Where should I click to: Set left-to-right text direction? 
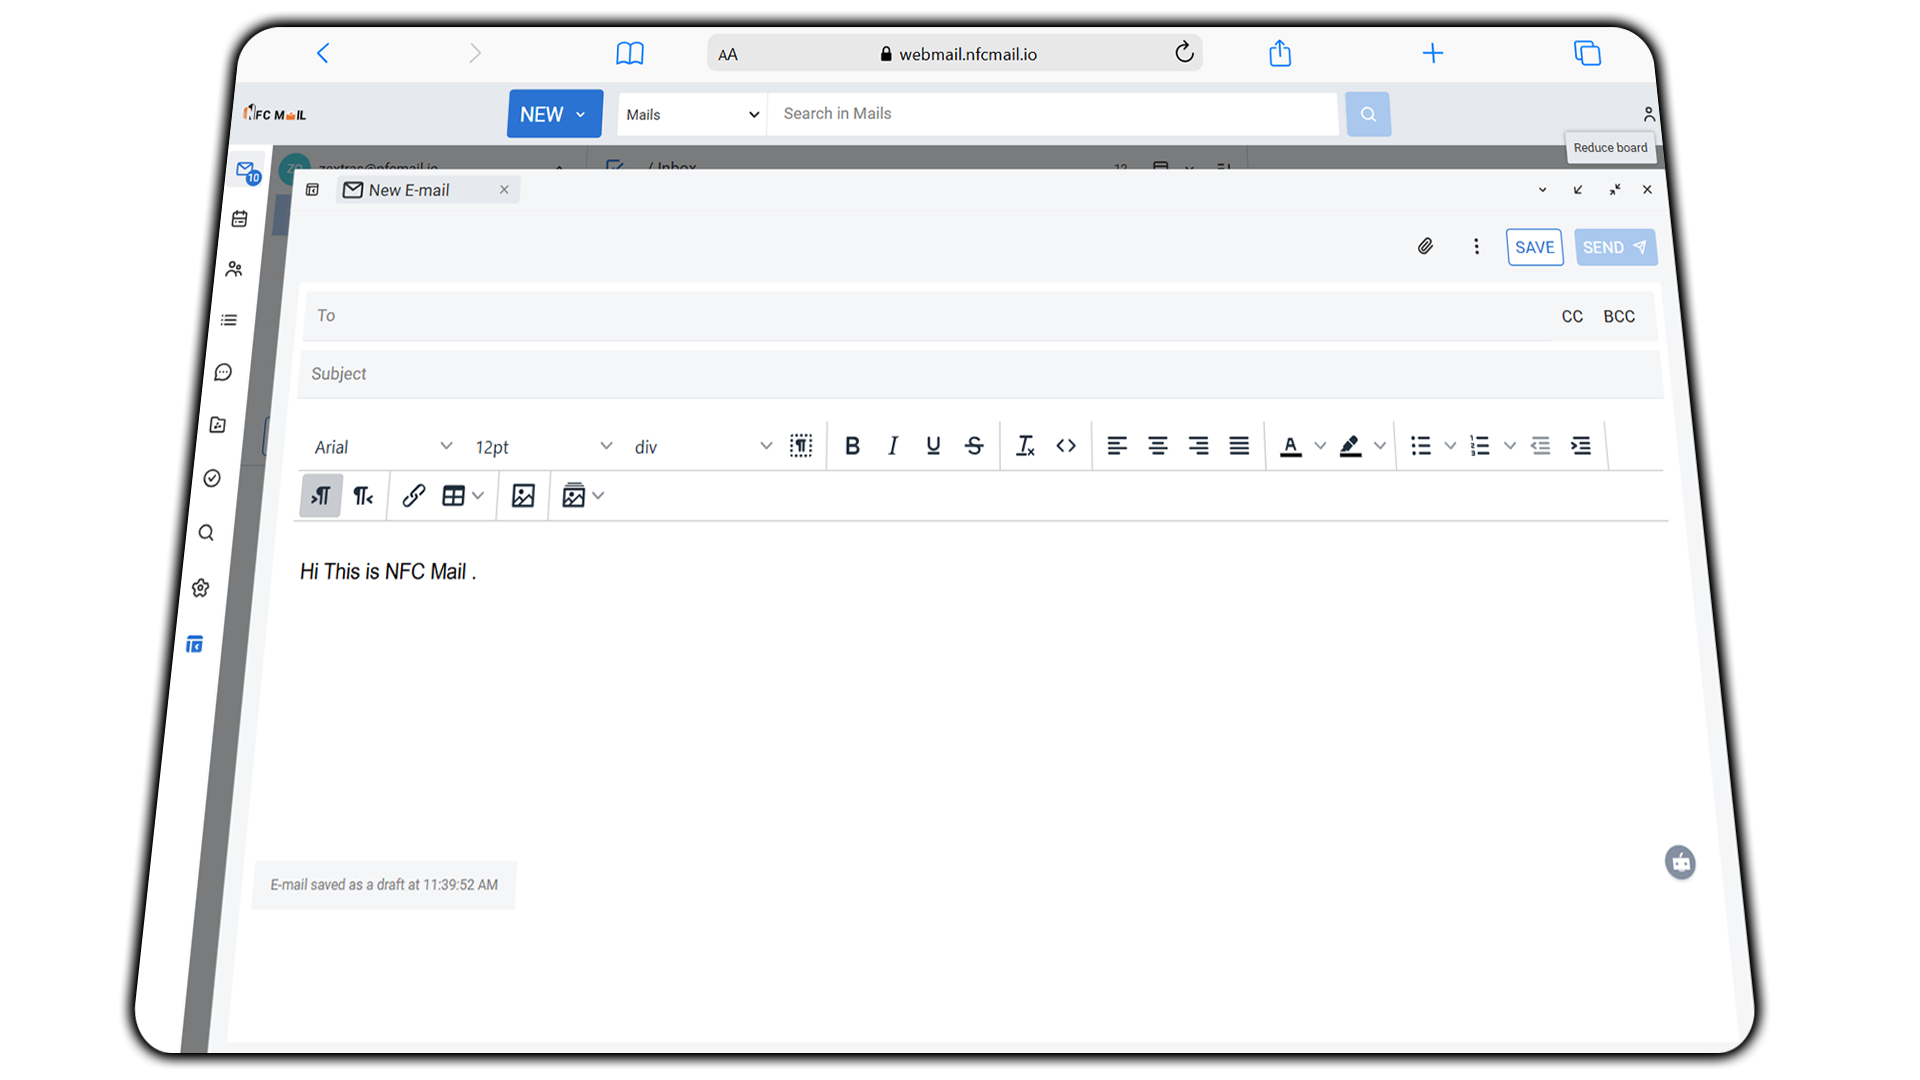click(x=321, y=496)
